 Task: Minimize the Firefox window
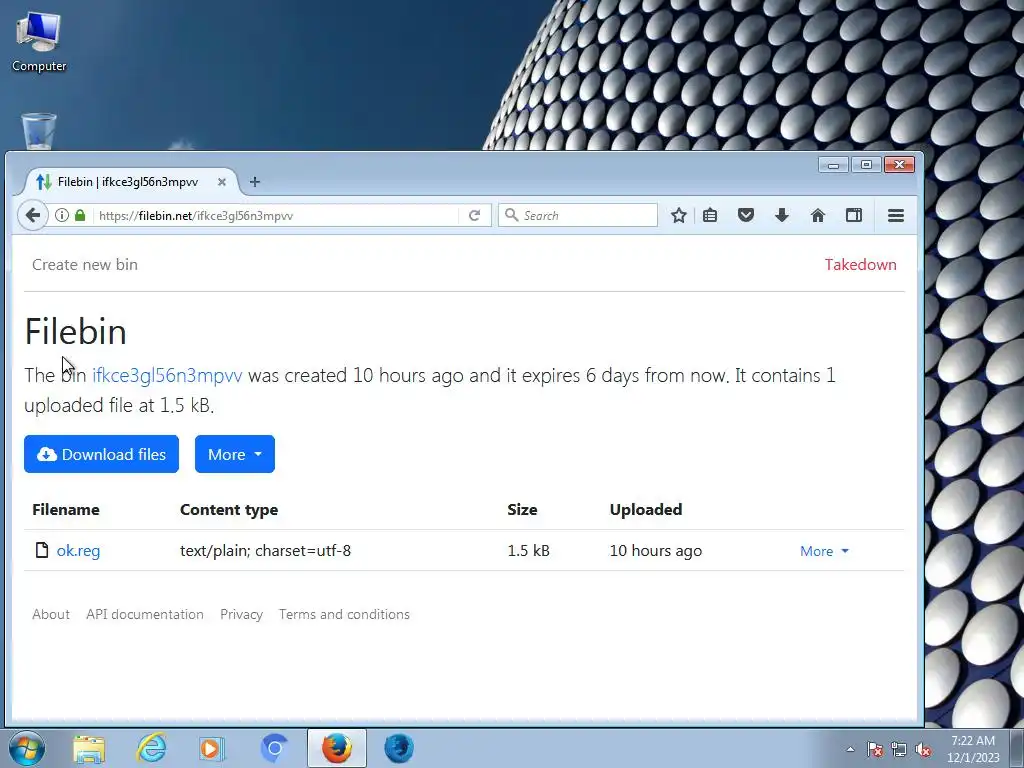click(x=833, y=165)
